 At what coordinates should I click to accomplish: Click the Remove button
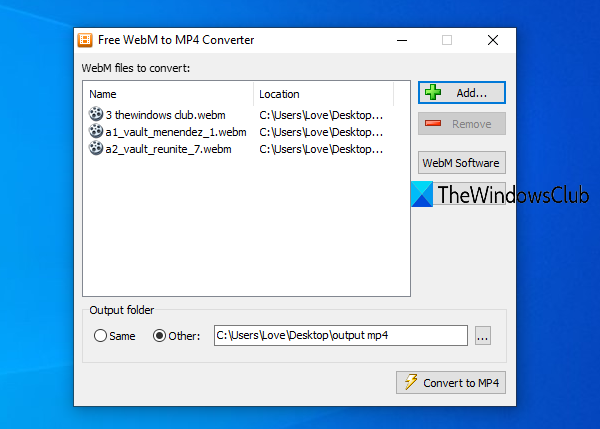(x=461, y=124)
